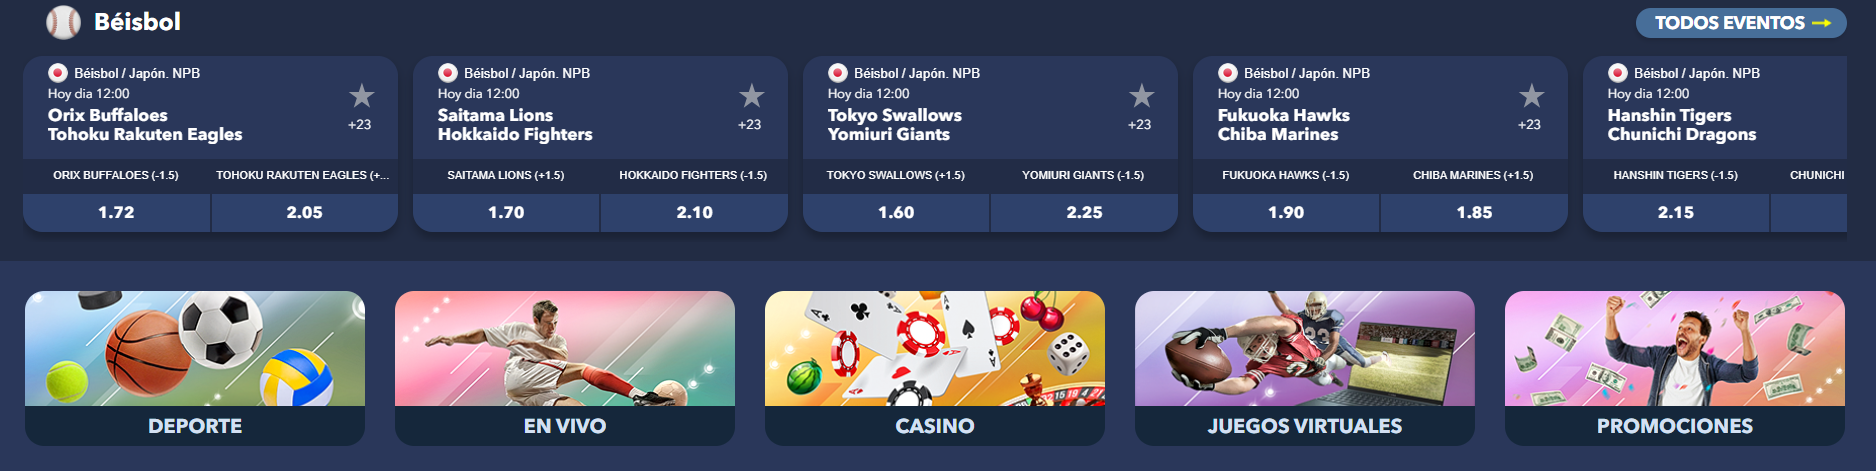The height and width of the screenshot is (471, 1876).
Task: Click Japan flag icon on Hanshin Tigers card
Action: click(x=1618, y=73)
